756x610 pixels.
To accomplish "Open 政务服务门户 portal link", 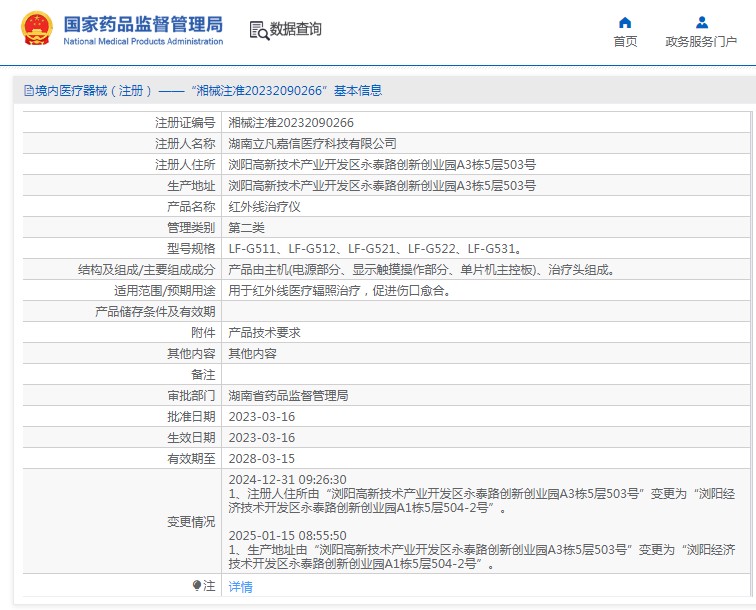I will [x=701, y=41].
